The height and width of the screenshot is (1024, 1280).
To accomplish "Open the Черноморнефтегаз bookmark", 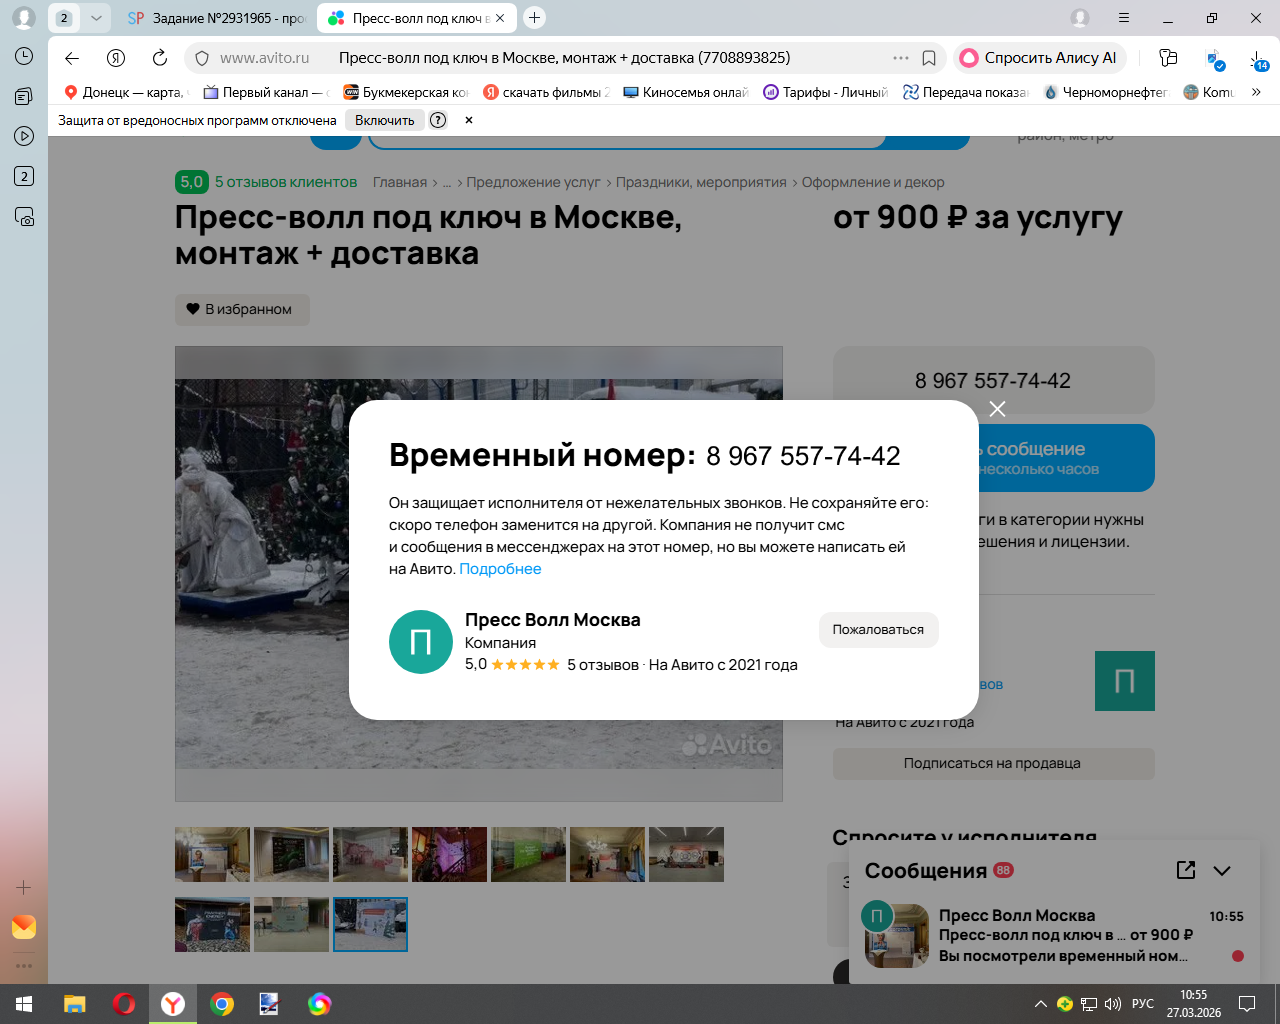I will (x=1106, y=92).
